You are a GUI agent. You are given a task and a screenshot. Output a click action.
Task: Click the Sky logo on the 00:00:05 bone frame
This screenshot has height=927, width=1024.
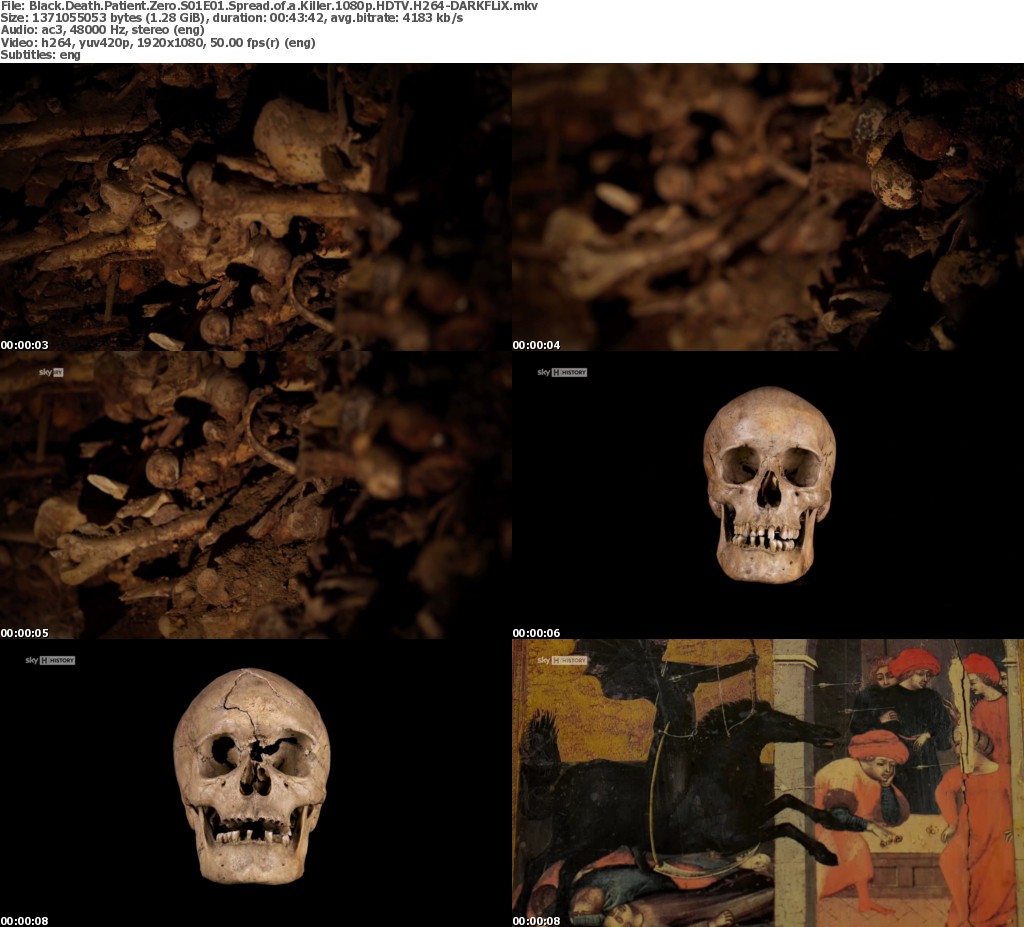pyautogui.click(x=50, y=372)
